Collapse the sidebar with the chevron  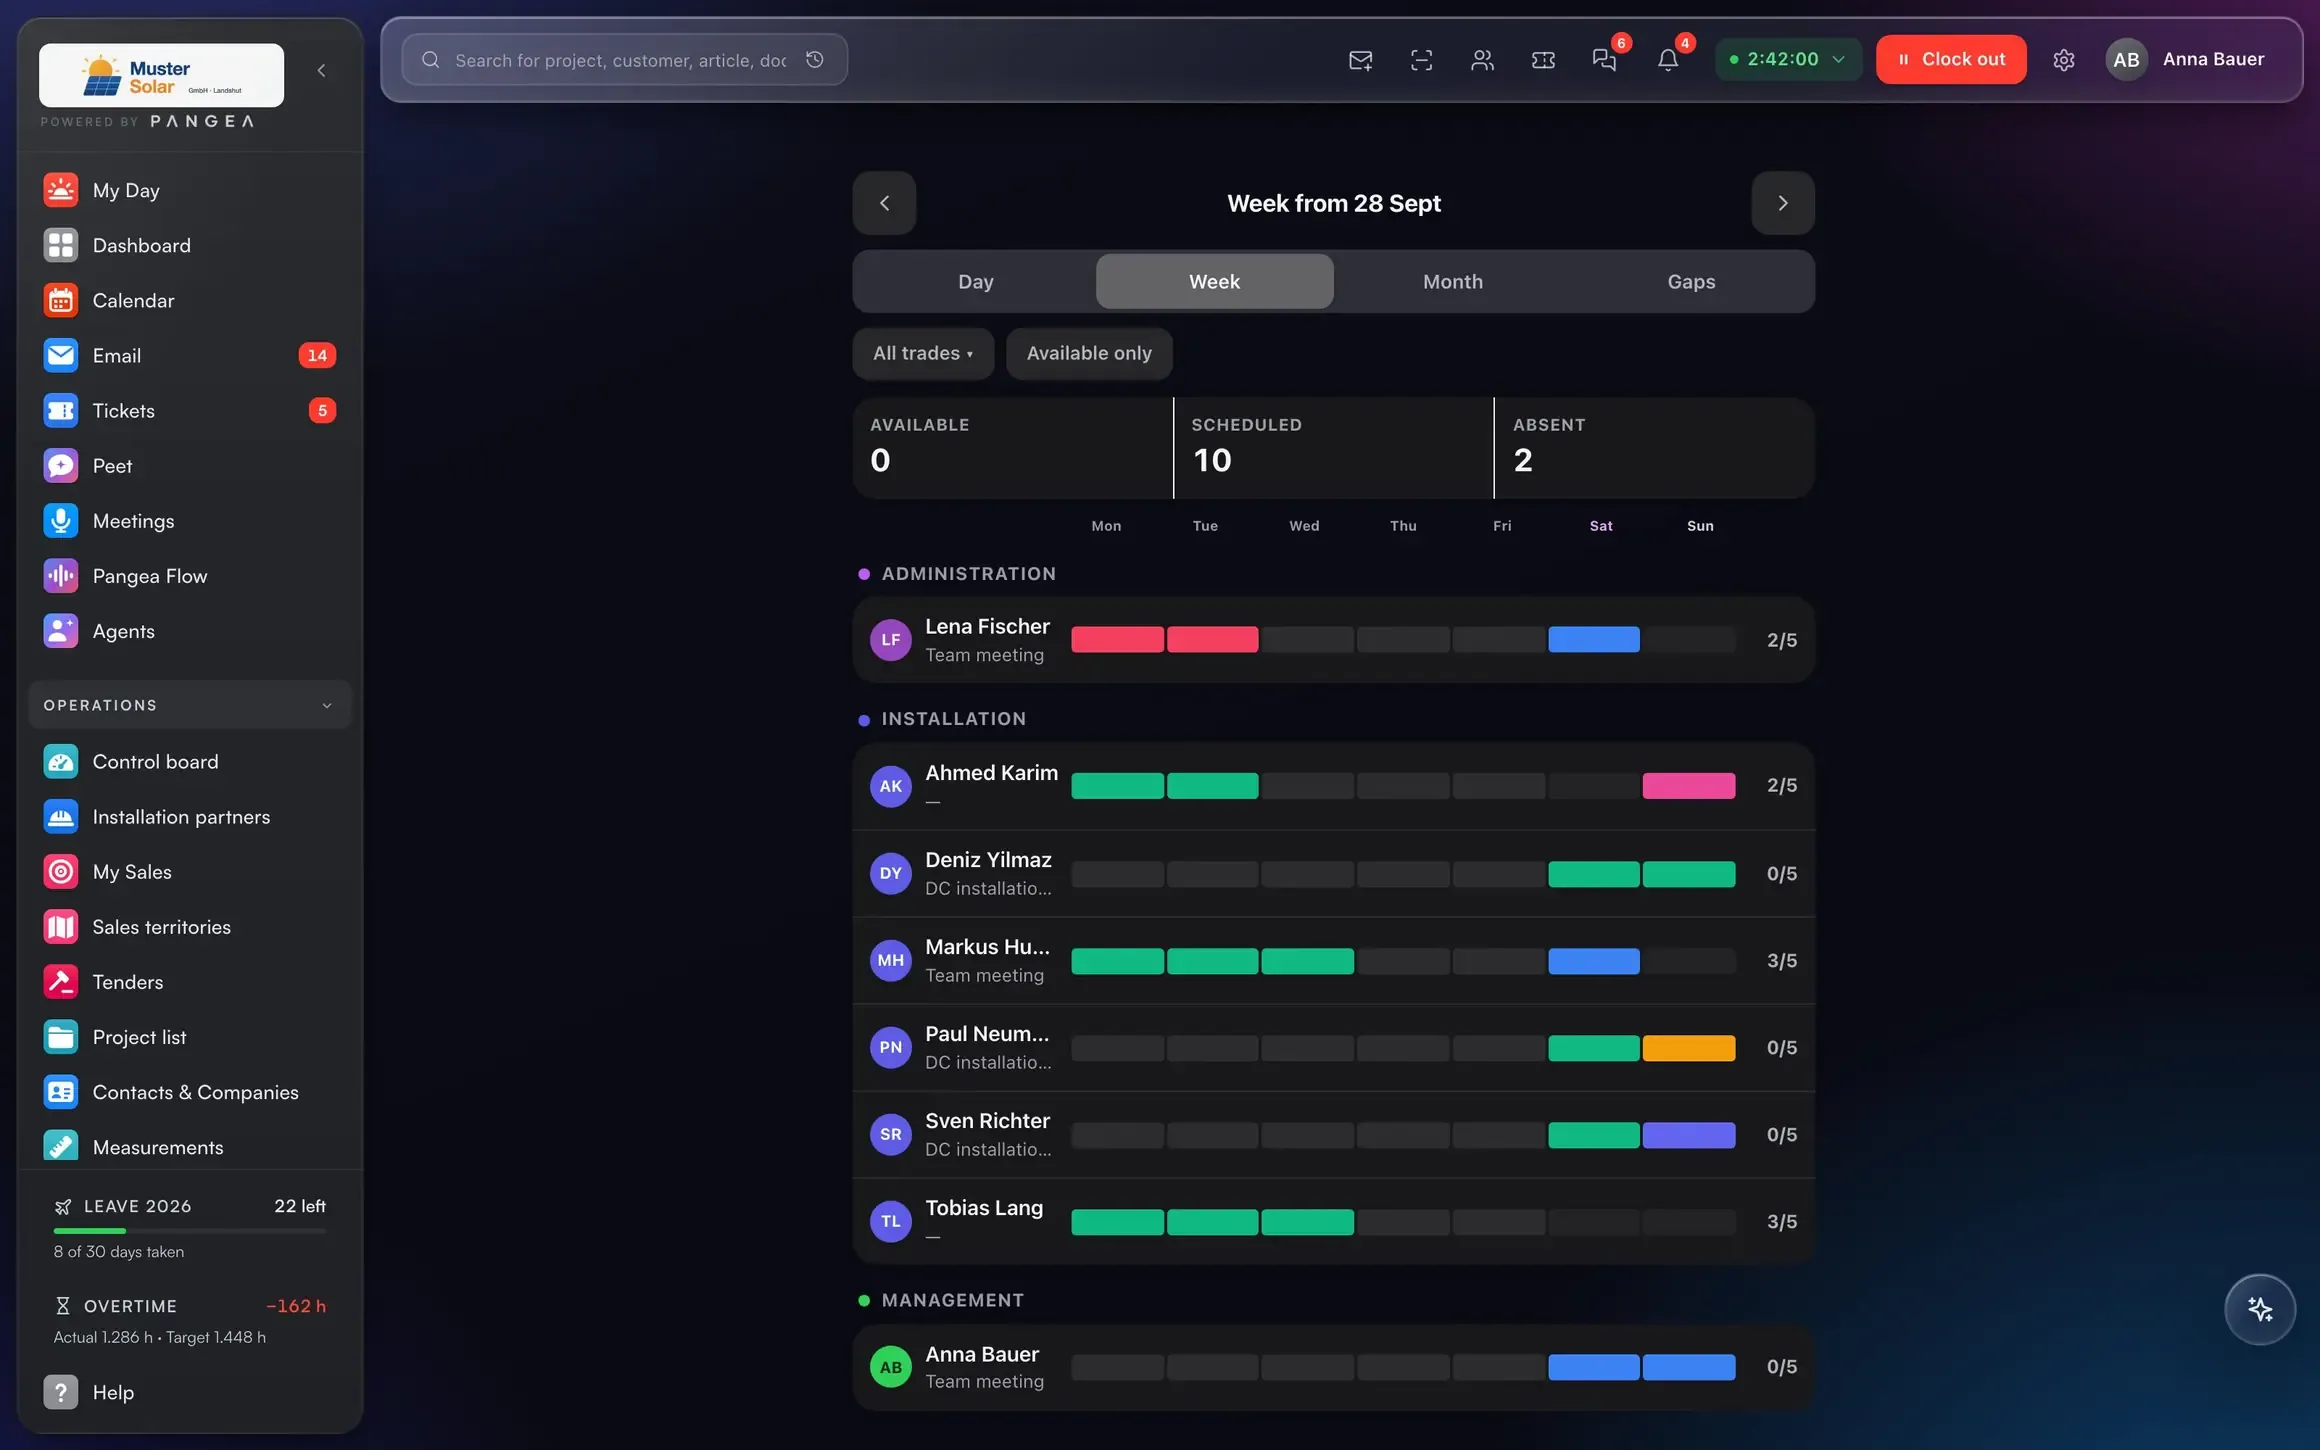point(321,70)
